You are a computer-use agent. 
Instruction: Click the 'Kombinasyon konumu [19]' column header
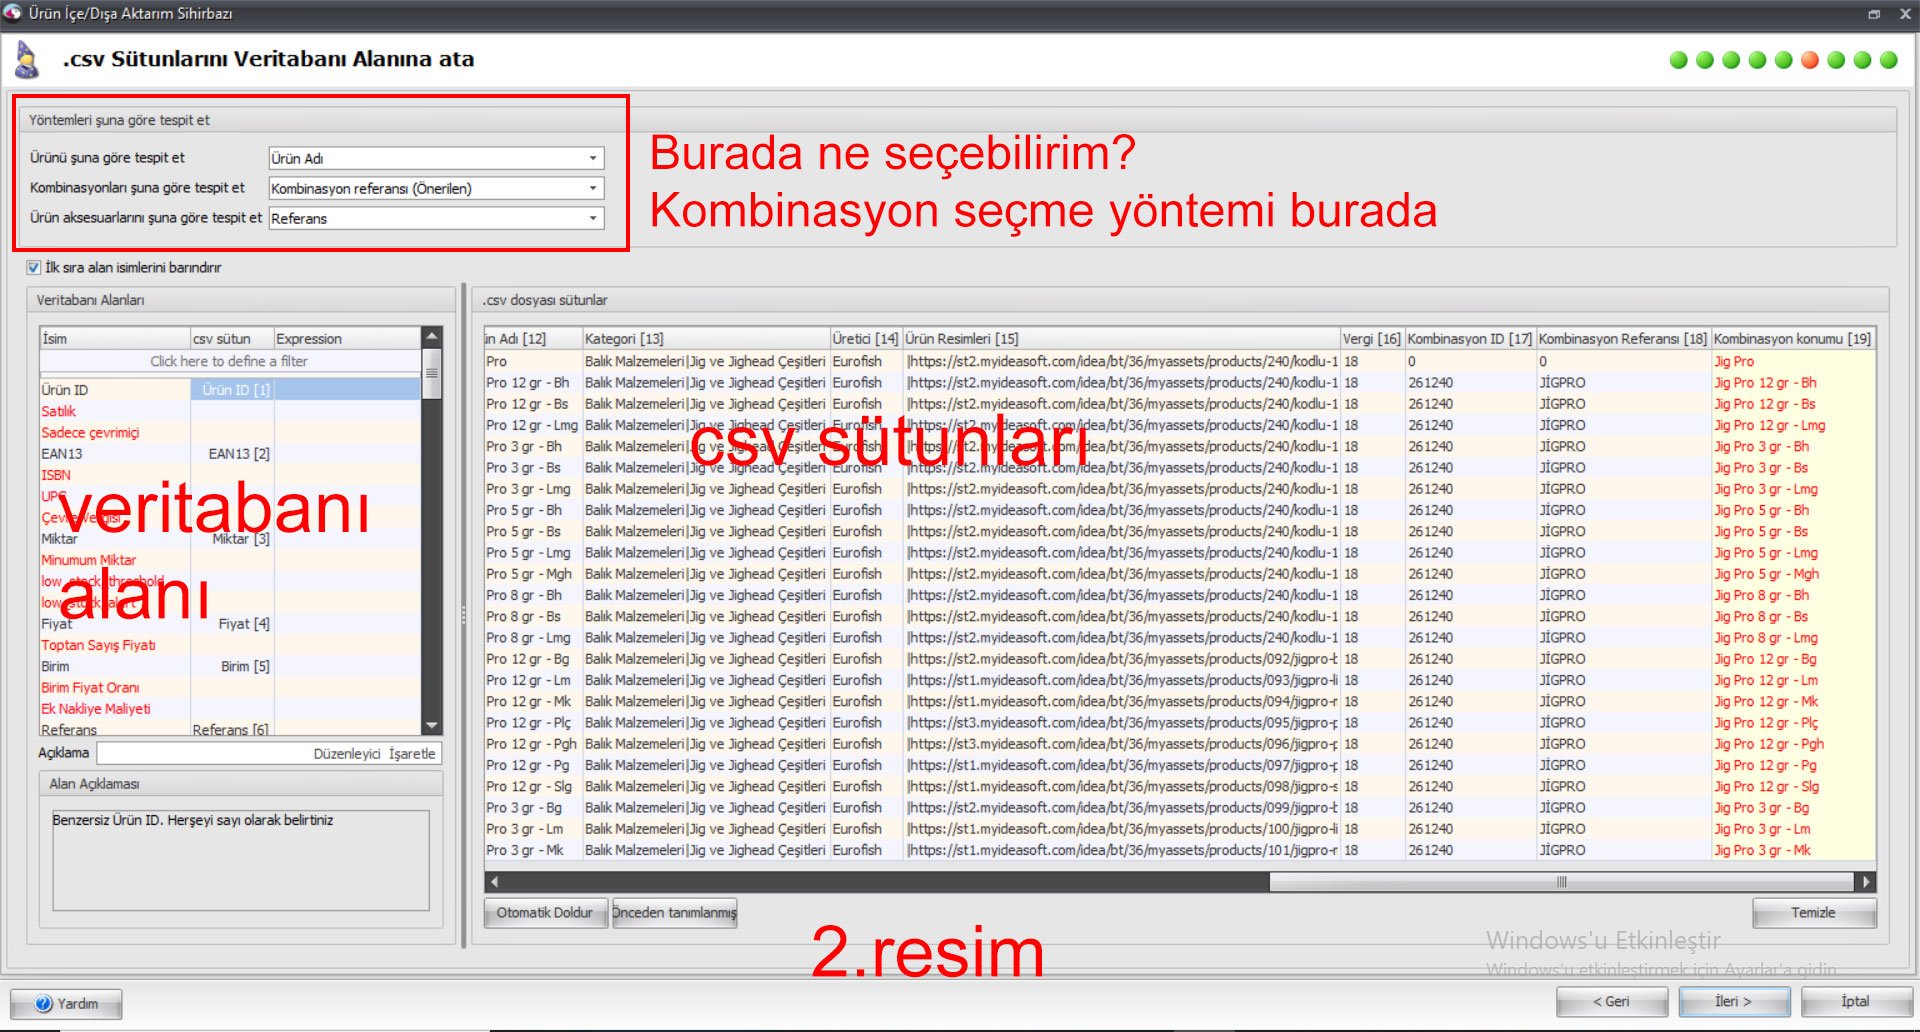click(x=1792, y=339)
